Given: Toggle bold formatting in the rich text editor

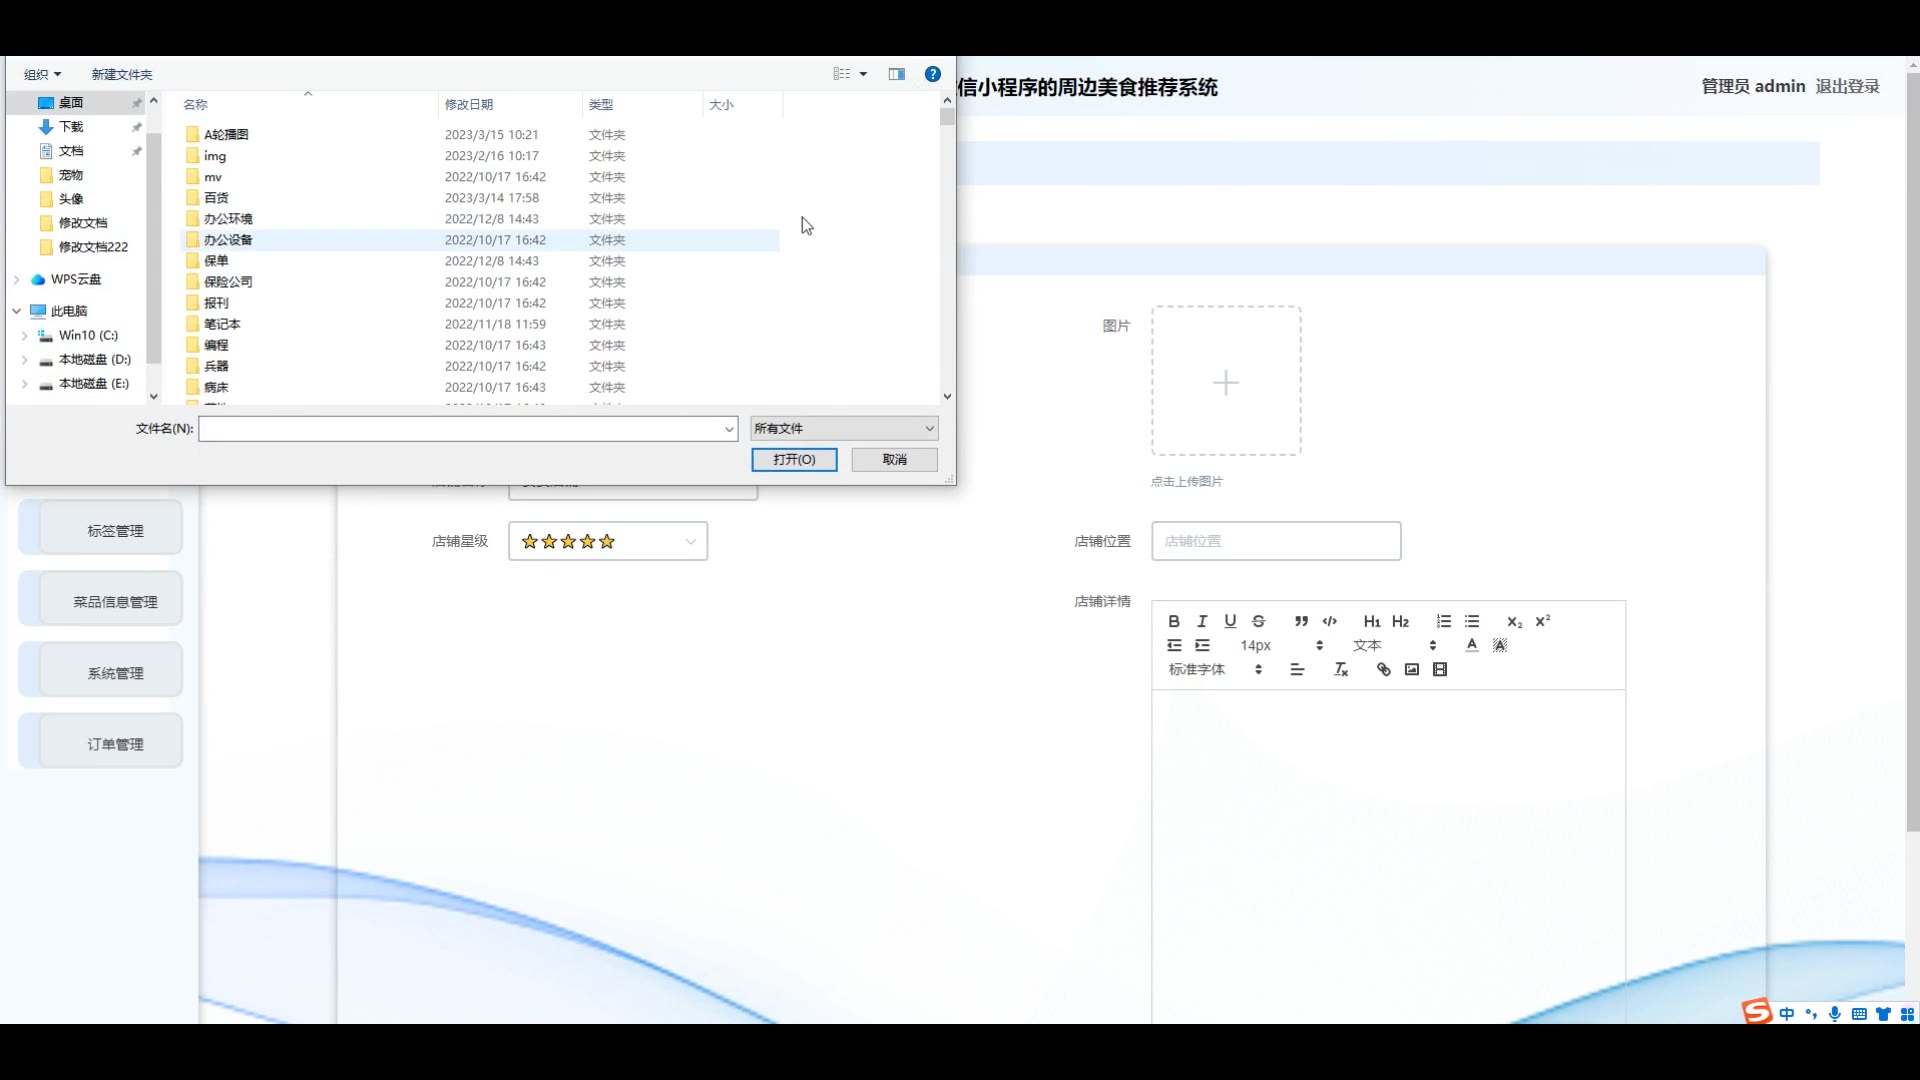Looking at the screenshot, I should [x=1174, y=621].
